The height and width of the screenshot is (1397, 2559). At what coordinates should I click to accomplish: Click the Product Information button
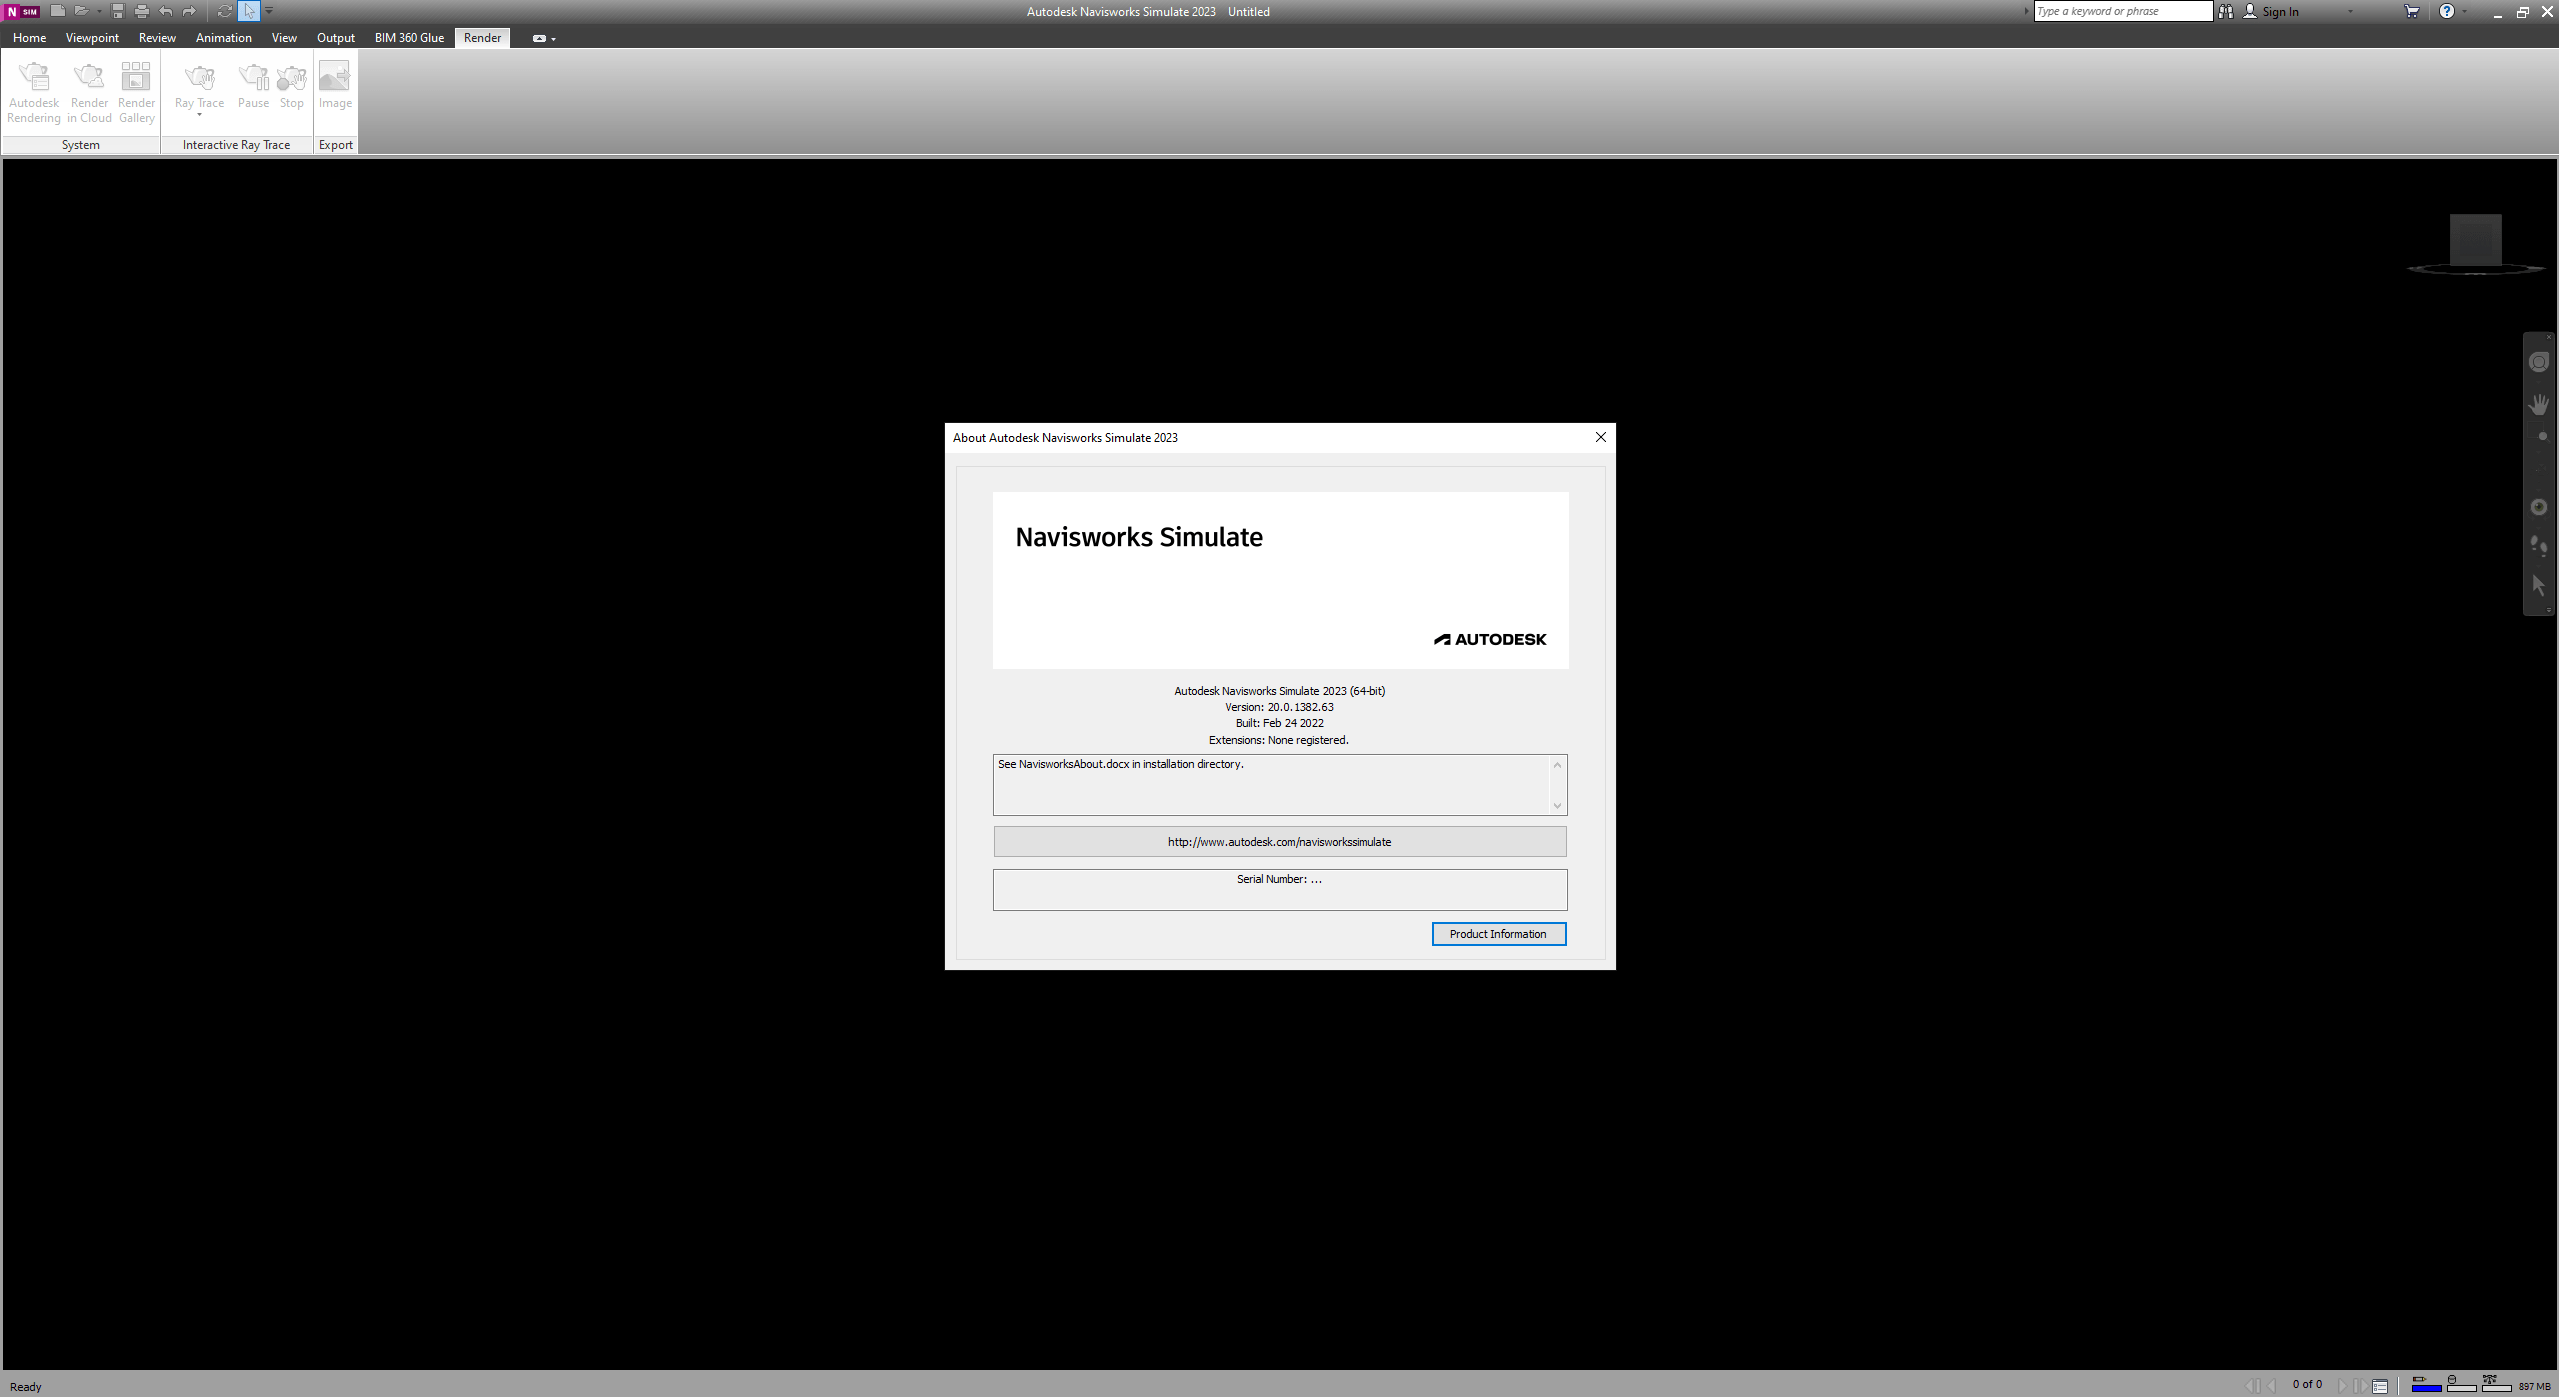point(1496,932)
